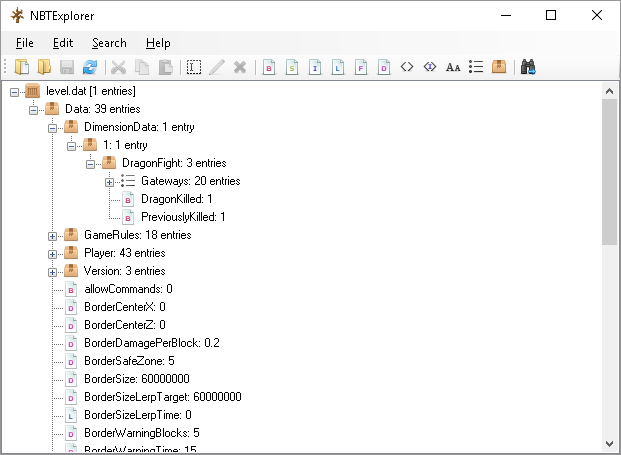Click the Copy toolbar icon
Viewport: 621px width, 455px height.
tap(142, 67)
